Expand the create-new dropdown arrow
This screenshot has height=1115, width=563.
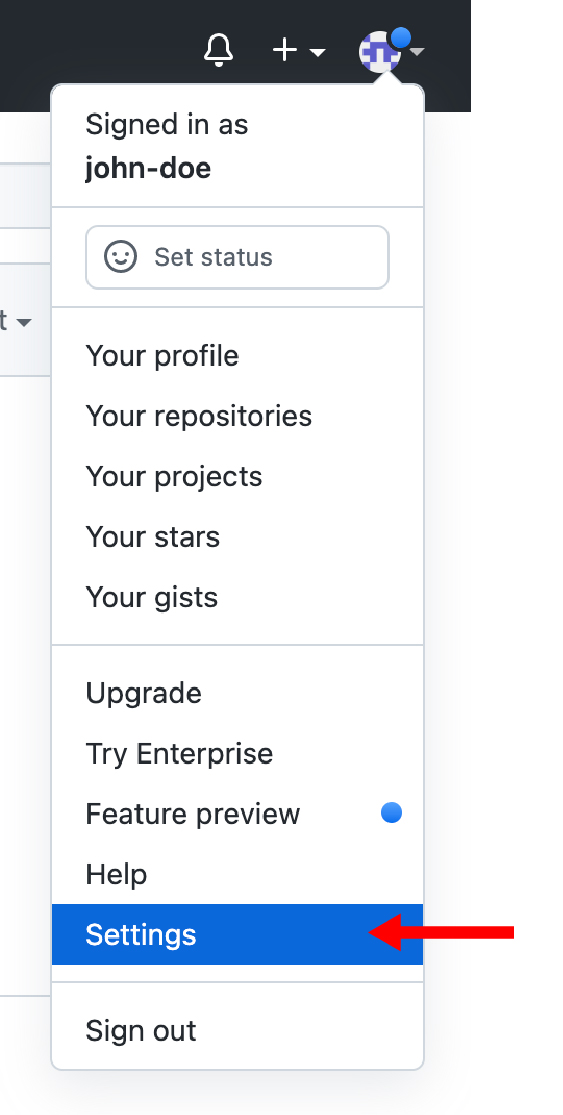click(x=318, y=53)
